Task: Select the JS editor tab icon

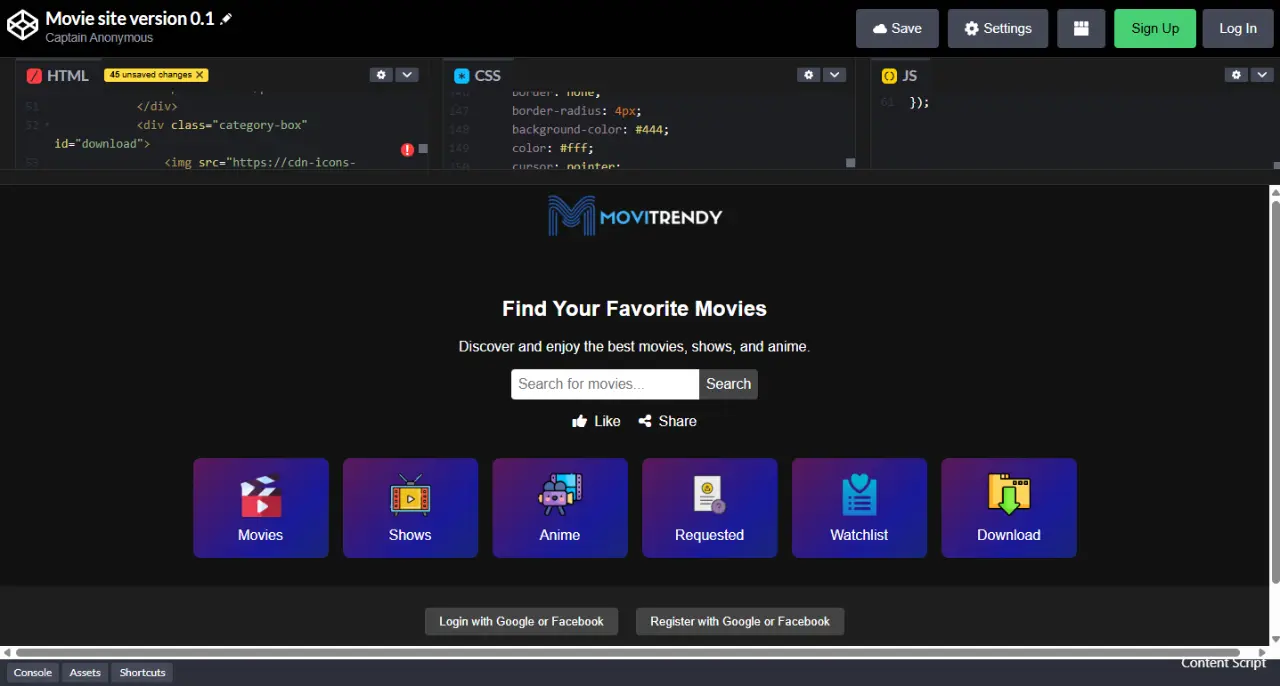Action: pos(889,75)
